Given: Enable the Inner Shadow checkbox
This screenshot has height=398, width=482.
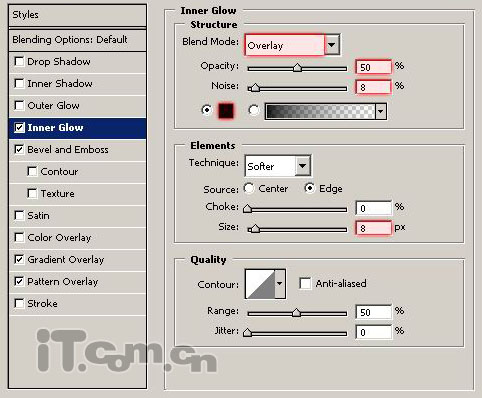Looking at the screenshot, I should [x=19, y=83].
